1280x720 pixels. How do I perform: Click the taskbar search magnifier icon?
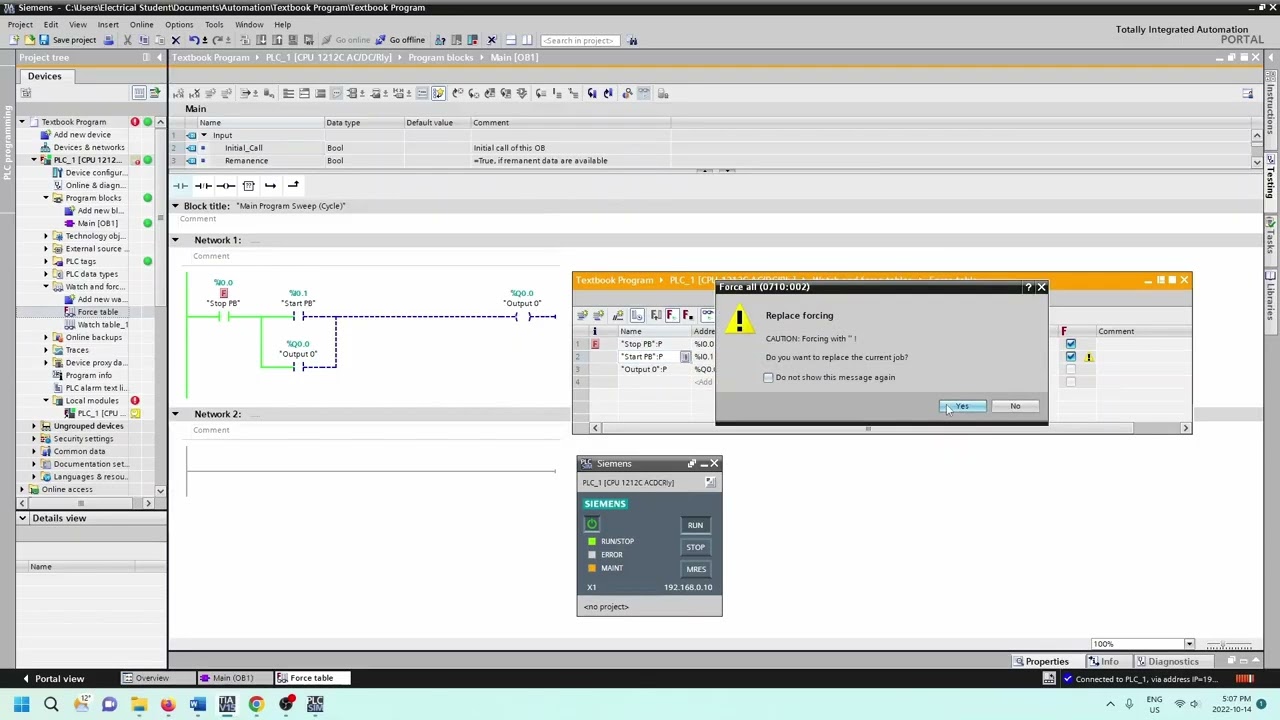tap(51, 705)
